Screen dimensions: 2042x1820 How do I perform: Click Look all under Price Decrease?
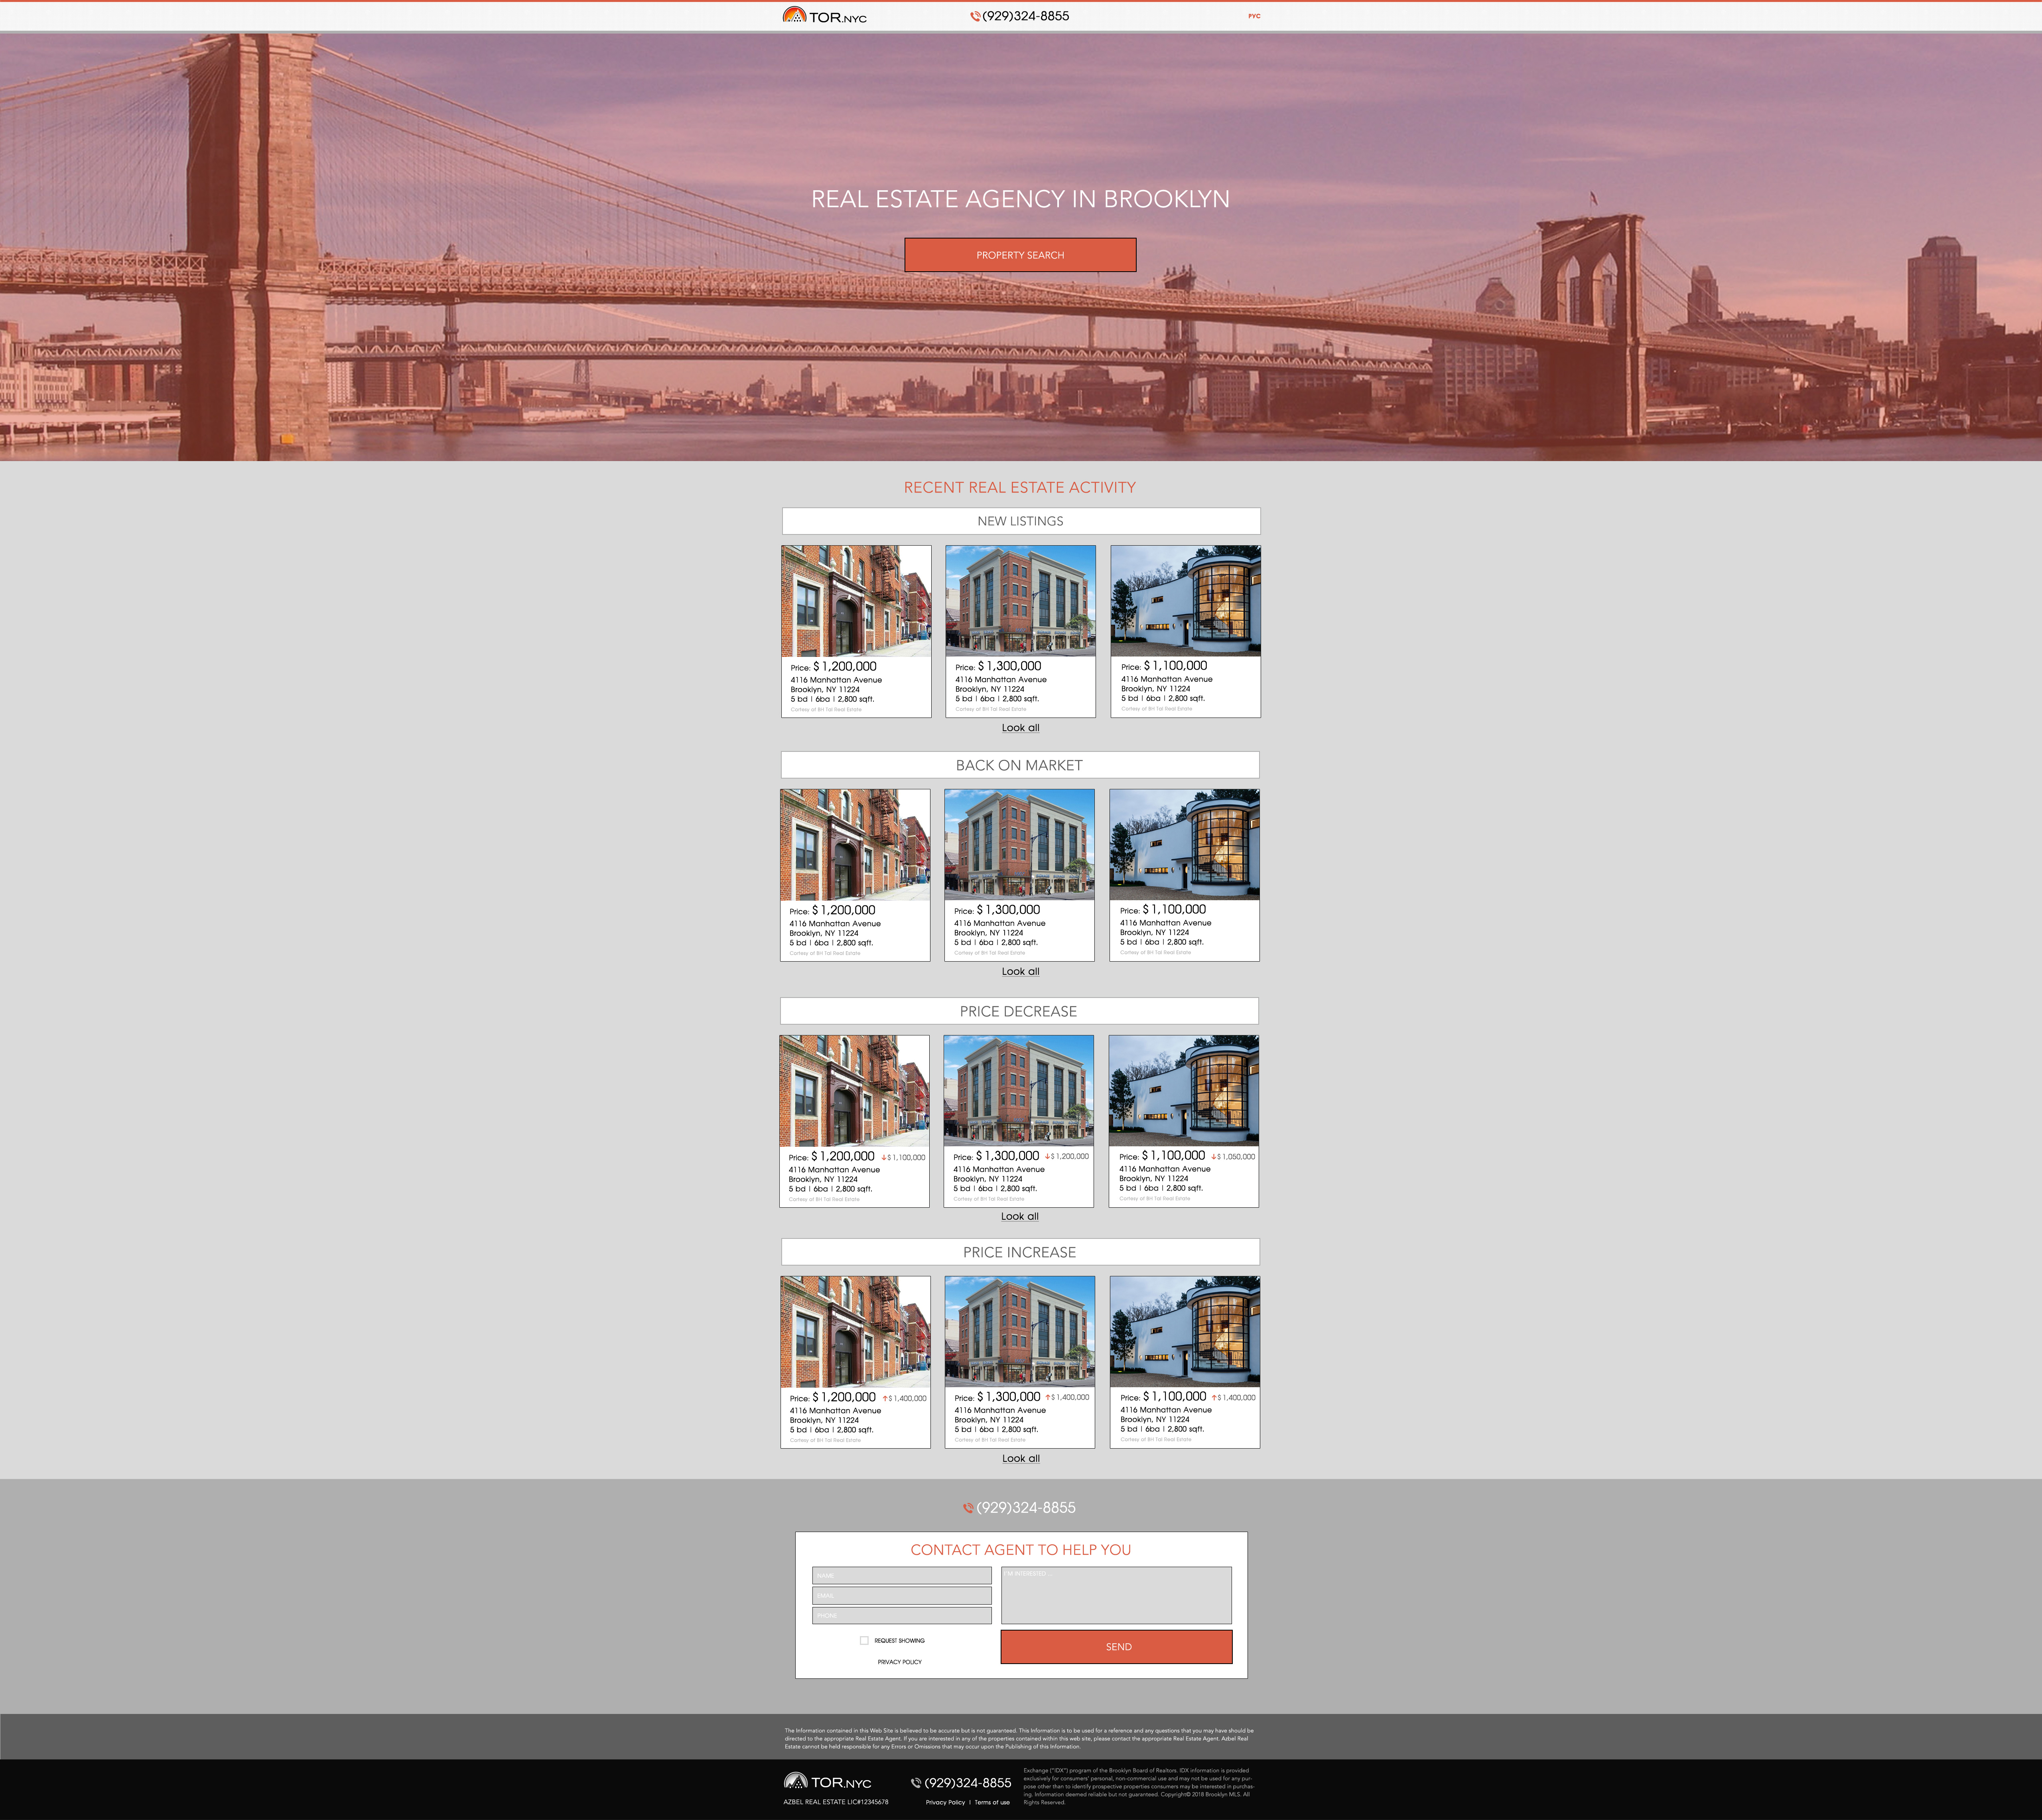(x=1020, y=1216)
